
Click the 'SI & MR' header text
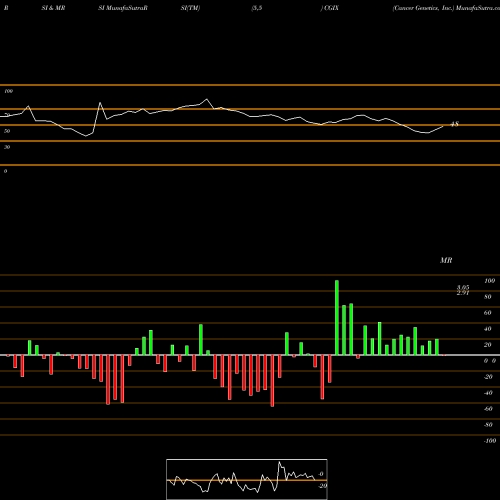53,8
